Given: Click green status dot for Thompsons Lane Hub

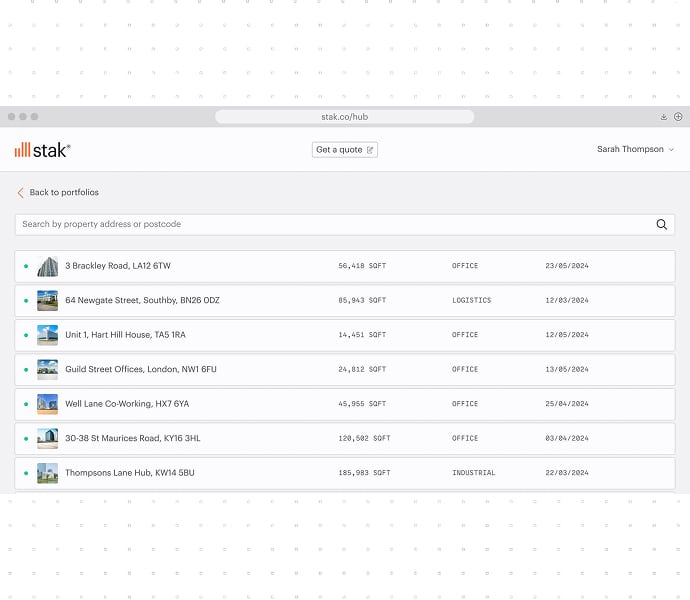Looking at the screenshot, I should [26, 473].
